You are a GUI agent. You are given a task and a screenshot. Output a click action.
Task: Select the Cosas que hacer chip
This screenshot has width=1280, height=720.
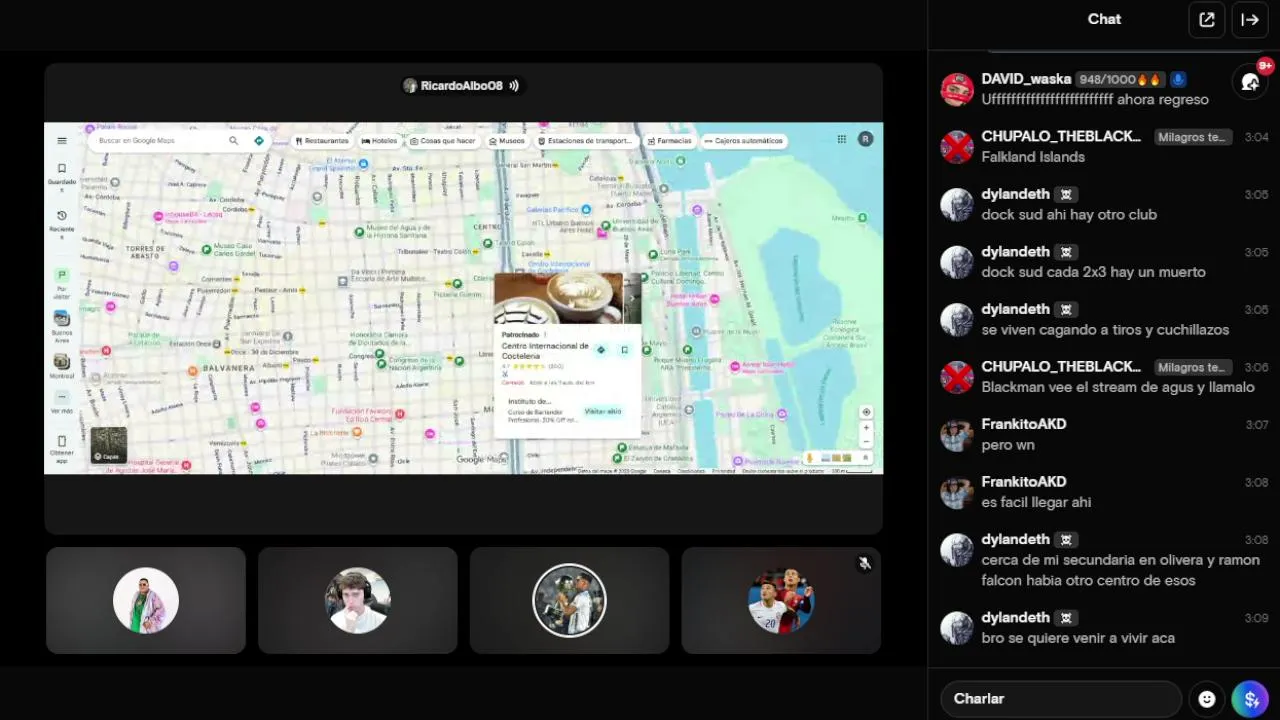click(x=442, y=141)
